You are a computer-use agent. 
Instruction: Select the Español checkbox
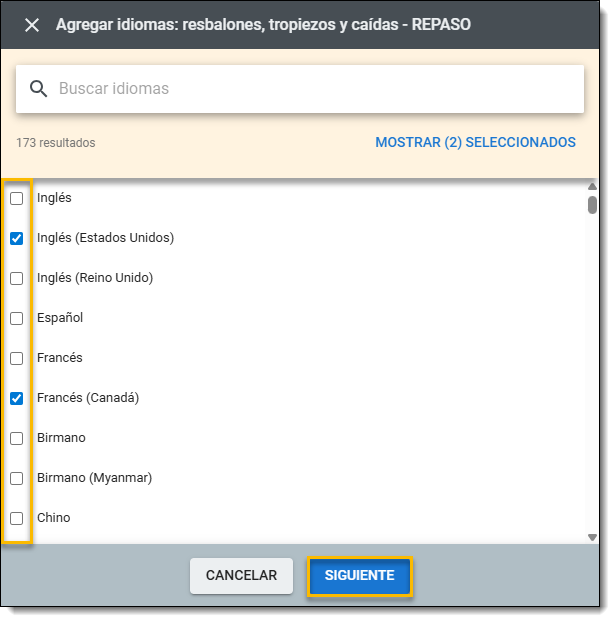[x=17, y=319]
